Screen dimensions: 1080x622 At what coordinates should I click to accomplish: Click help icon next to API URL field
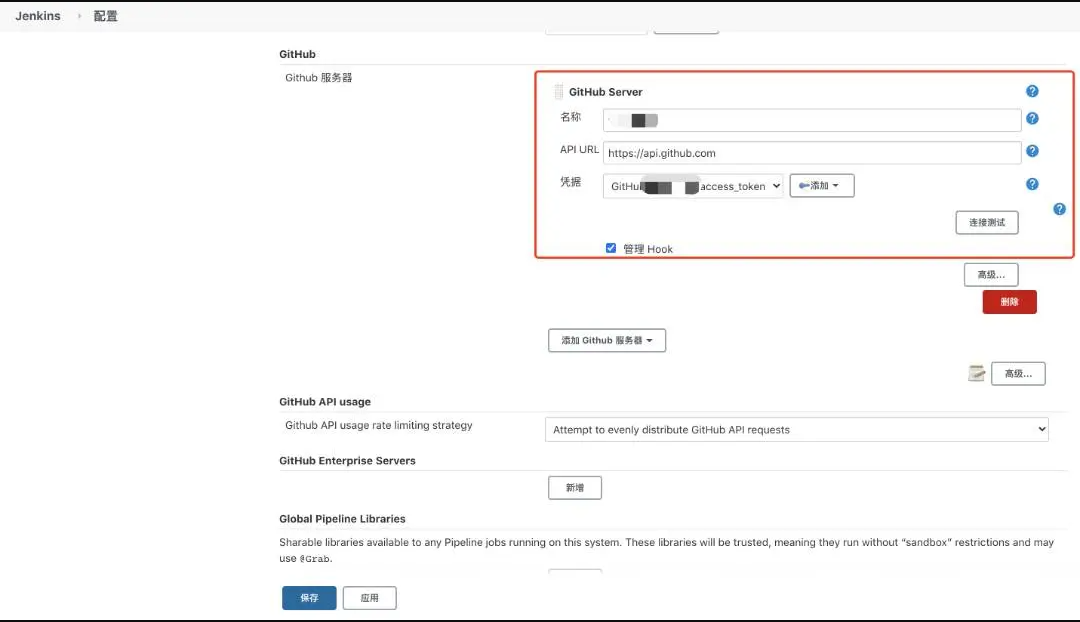click(1032, 151)
